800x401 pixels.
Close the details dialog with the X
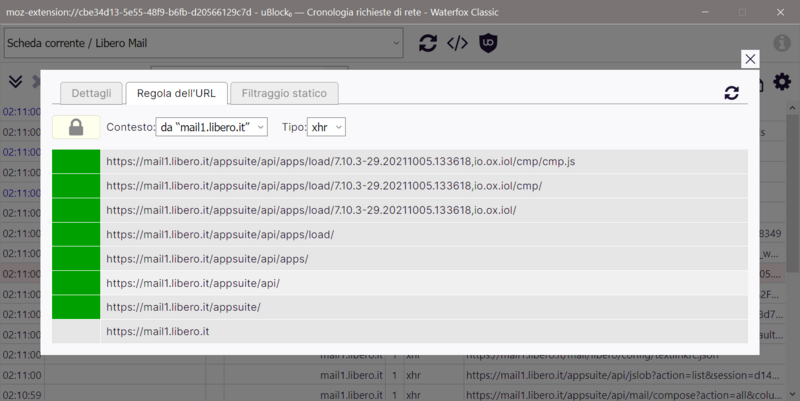(750, 59)
